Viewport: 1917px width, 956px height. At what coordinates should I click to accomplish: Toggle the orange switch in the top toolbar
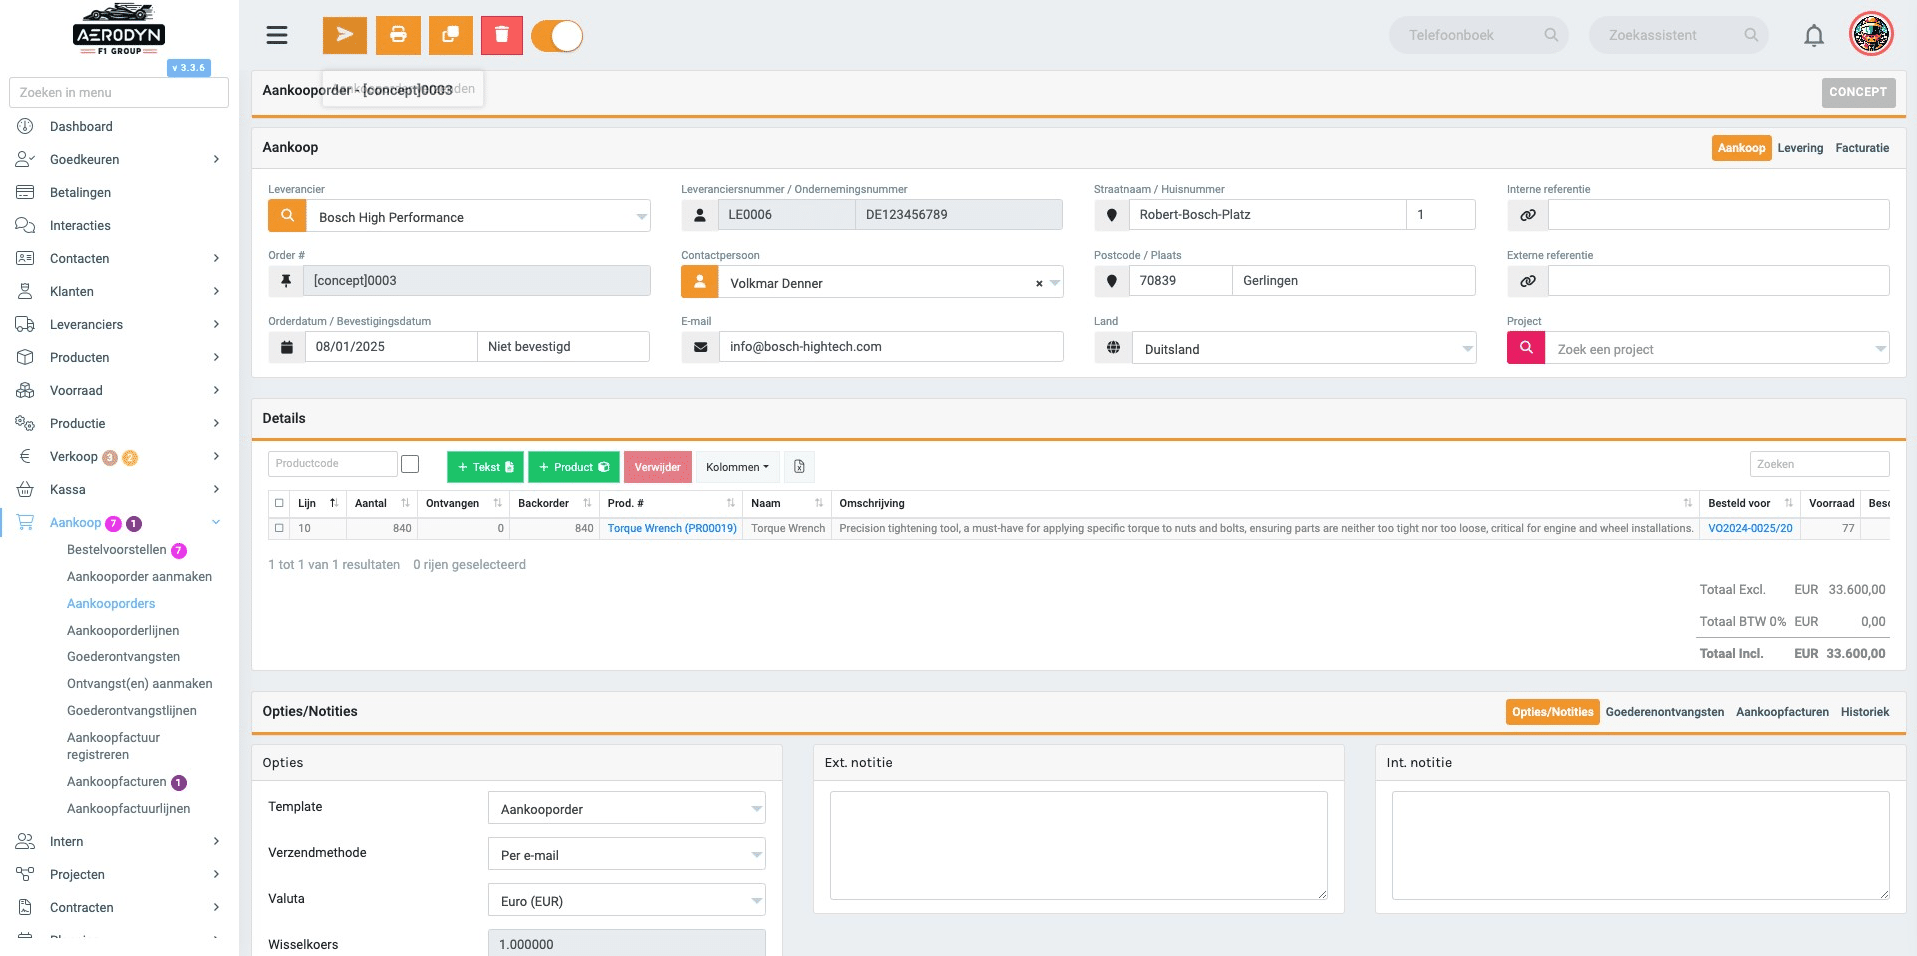pos(557,36)
